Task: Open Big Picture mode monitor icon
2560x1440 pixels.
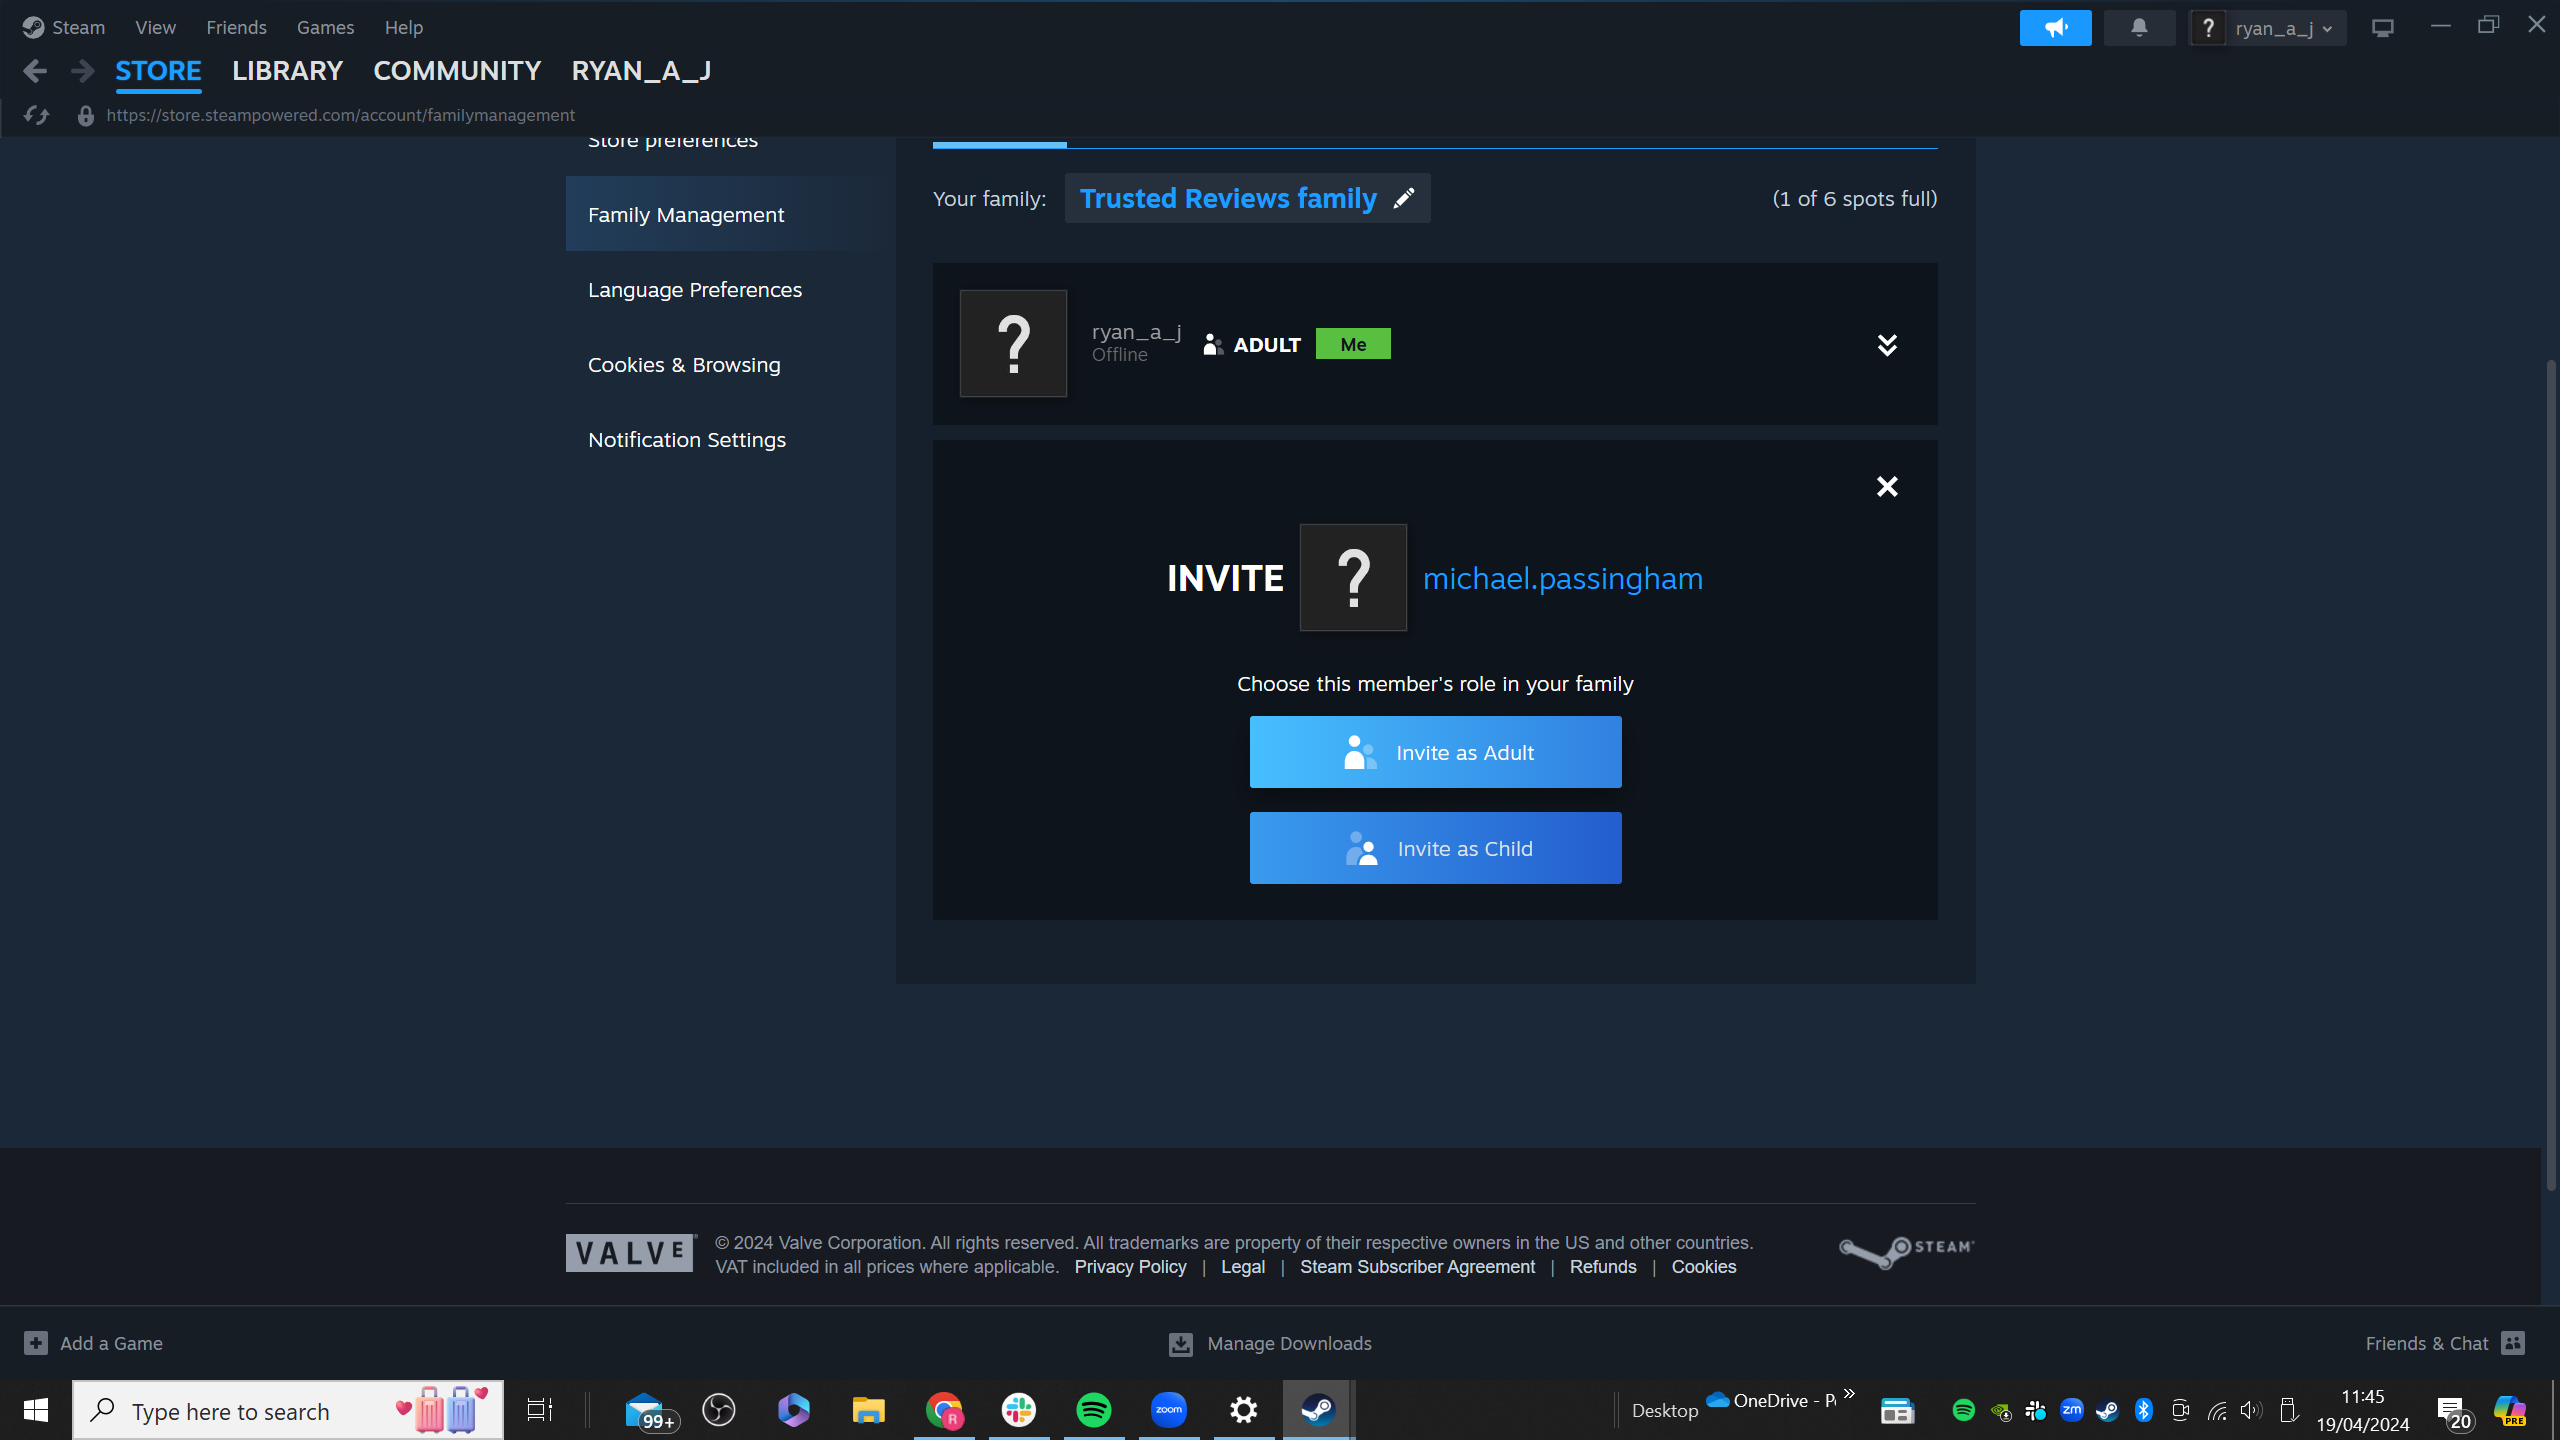Action: click(2383, 28)
